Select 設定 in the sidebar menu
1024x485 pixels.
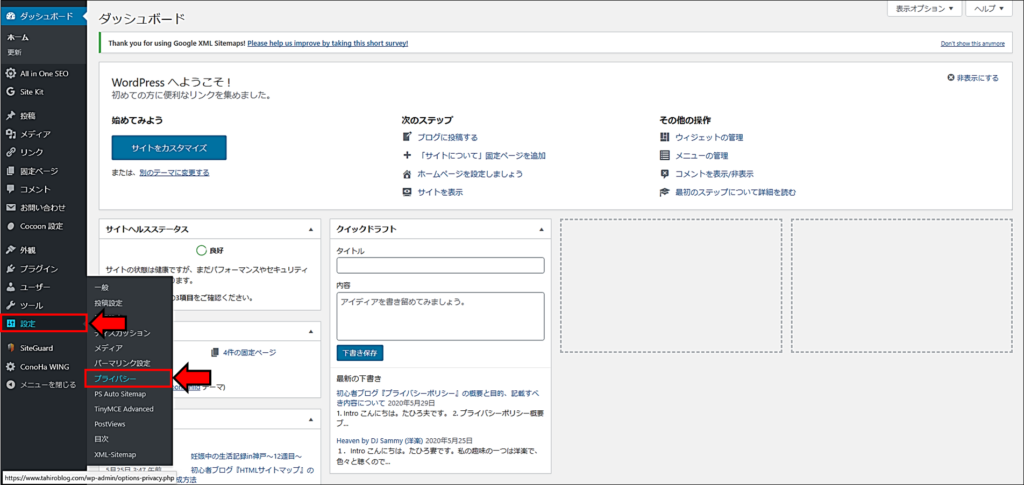coord(43,323)
